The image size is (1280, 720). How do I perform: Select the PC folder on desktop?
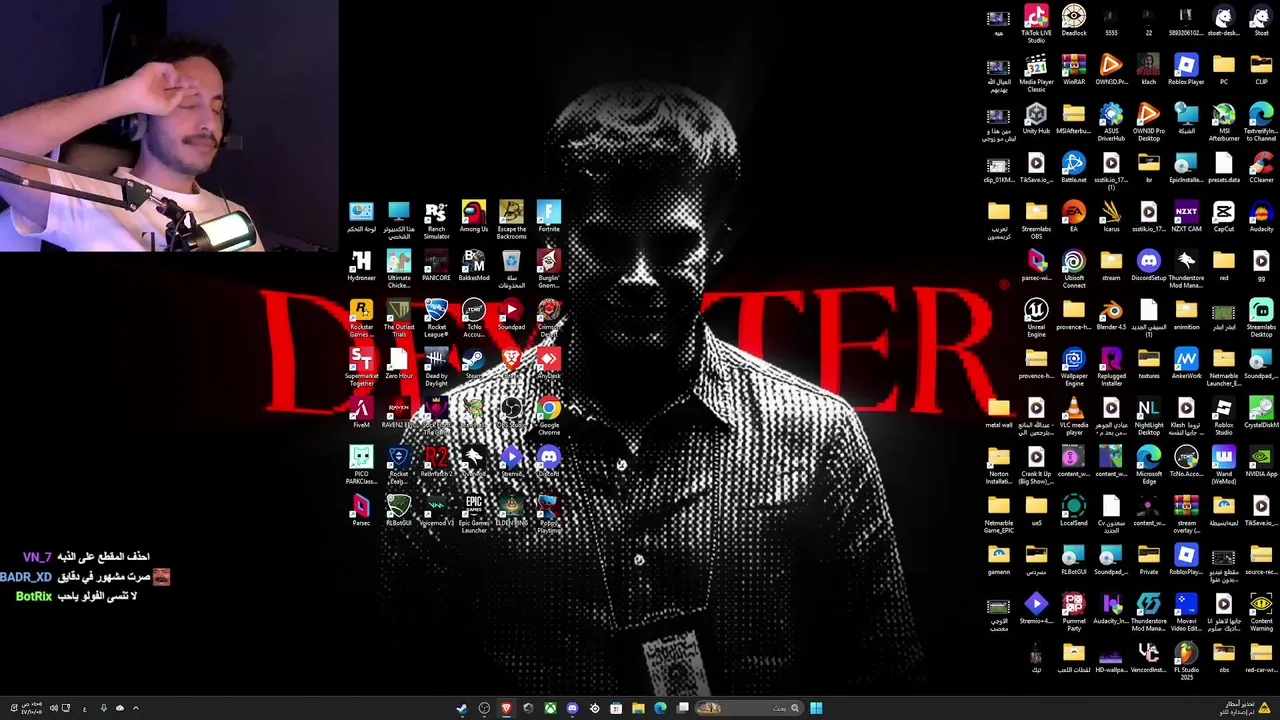coord(1224,70)
